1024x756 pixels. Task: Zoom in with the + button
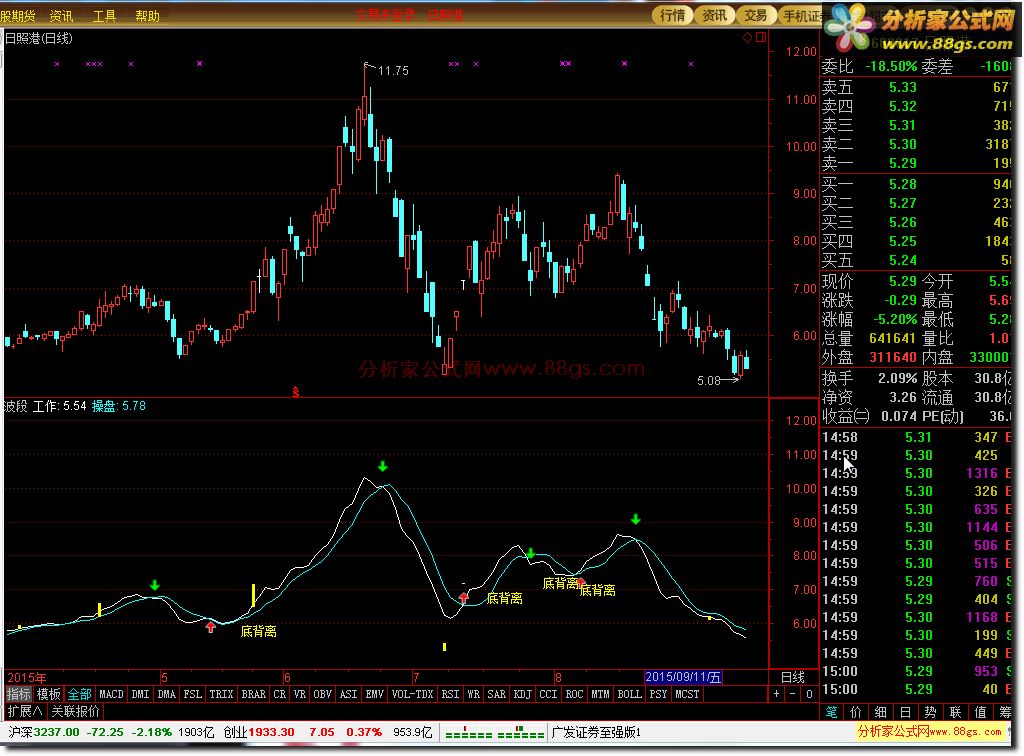(x=776, y=694)
